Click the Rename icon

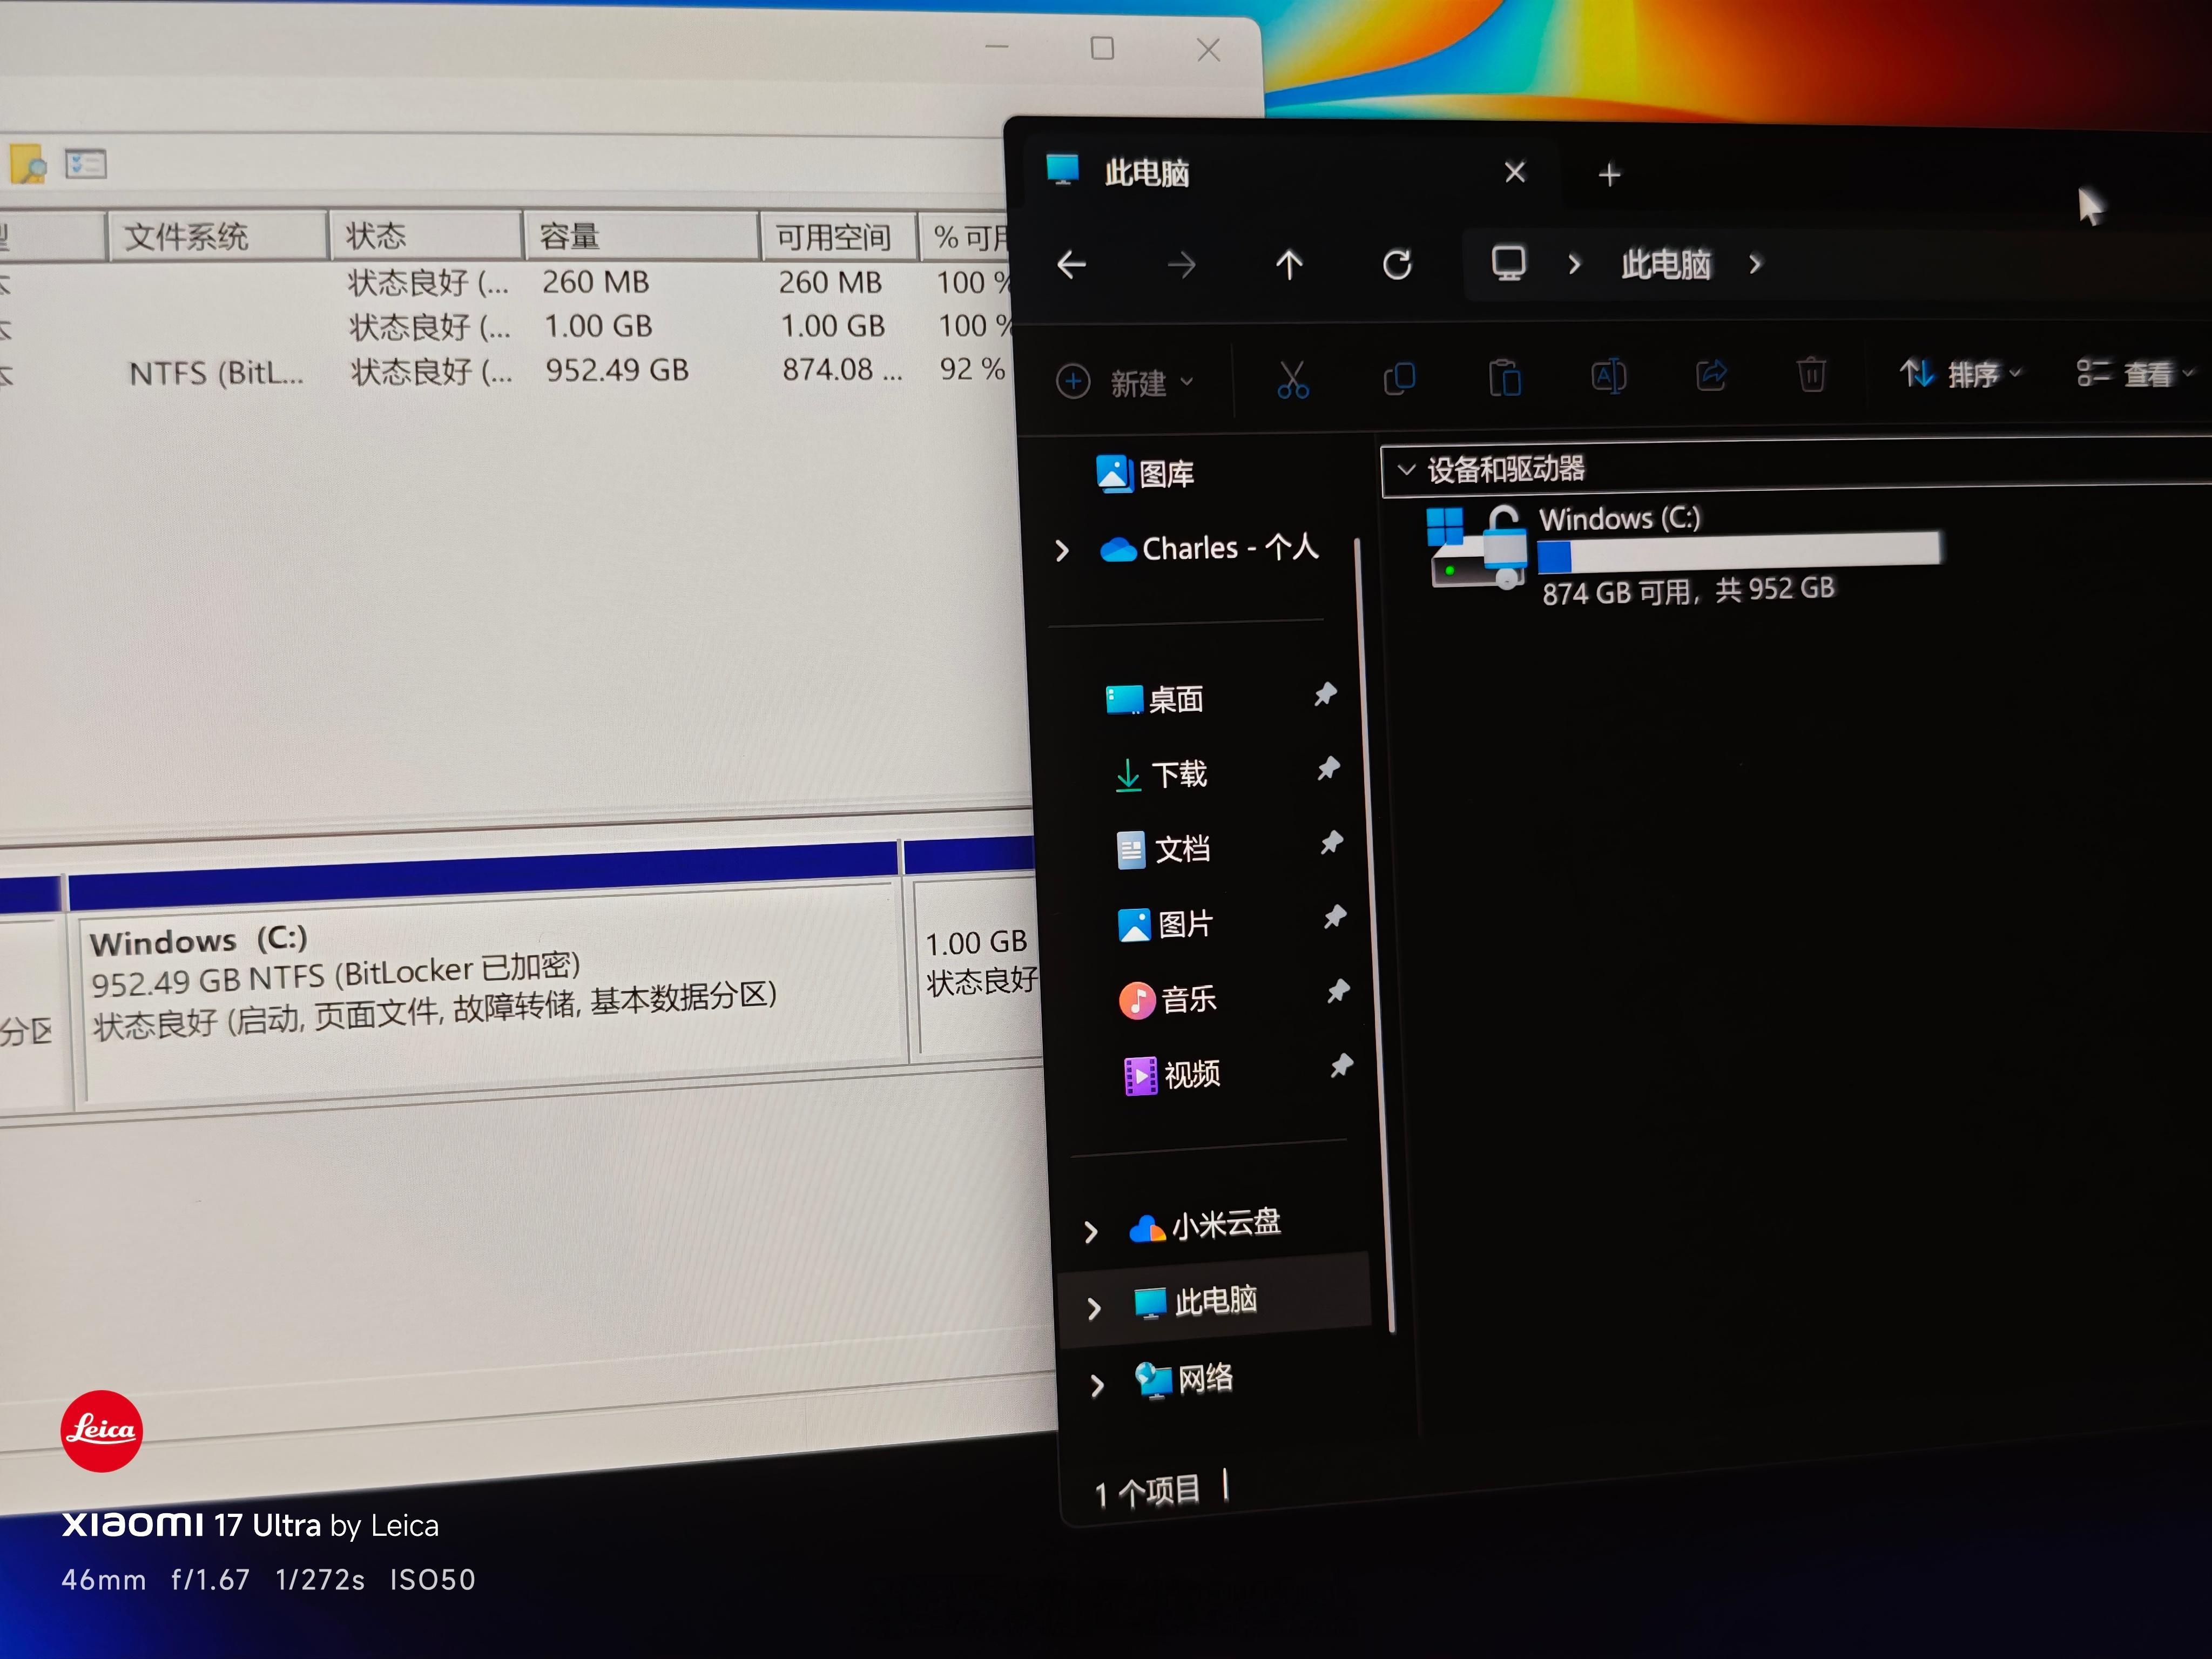[x=1608, y=377]
